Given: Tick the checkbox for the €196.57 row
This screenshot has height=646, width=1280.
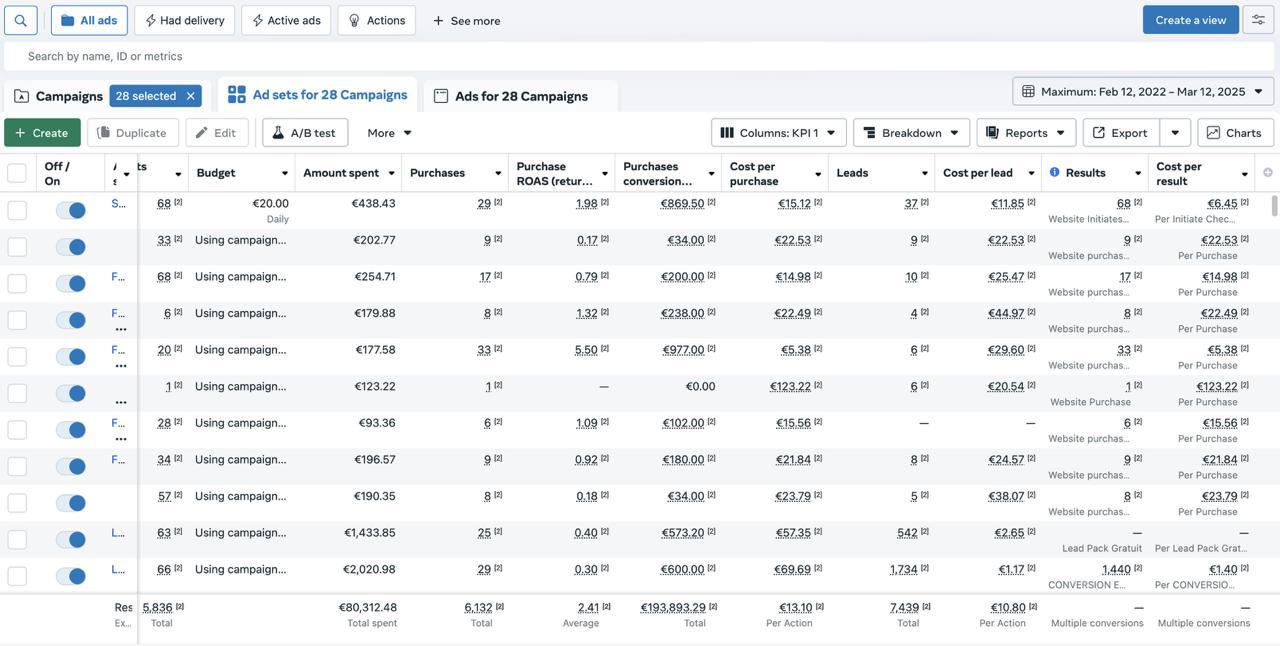Looking at the screenshot, I should [x=17, y=466].
